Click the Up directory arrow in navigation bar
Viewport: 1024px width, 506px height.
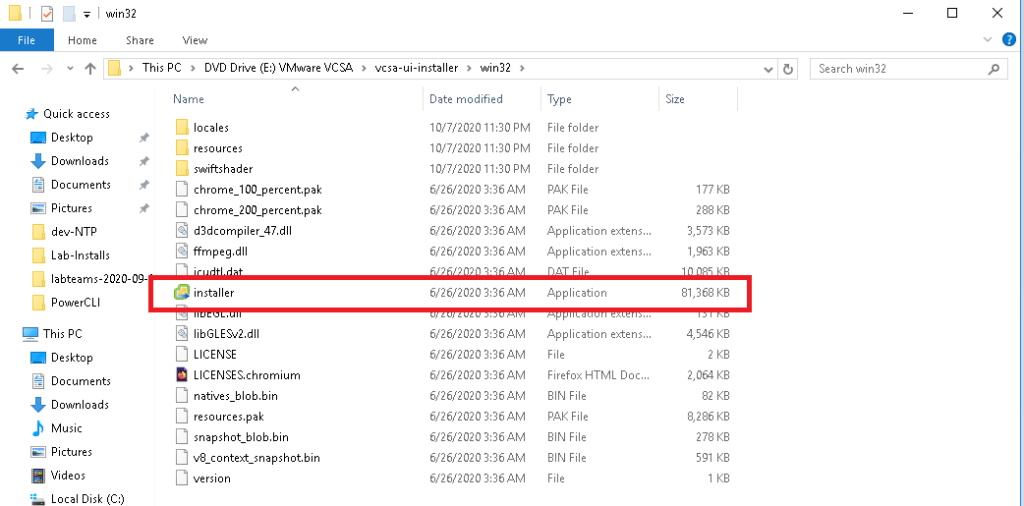tap(91, 69)
